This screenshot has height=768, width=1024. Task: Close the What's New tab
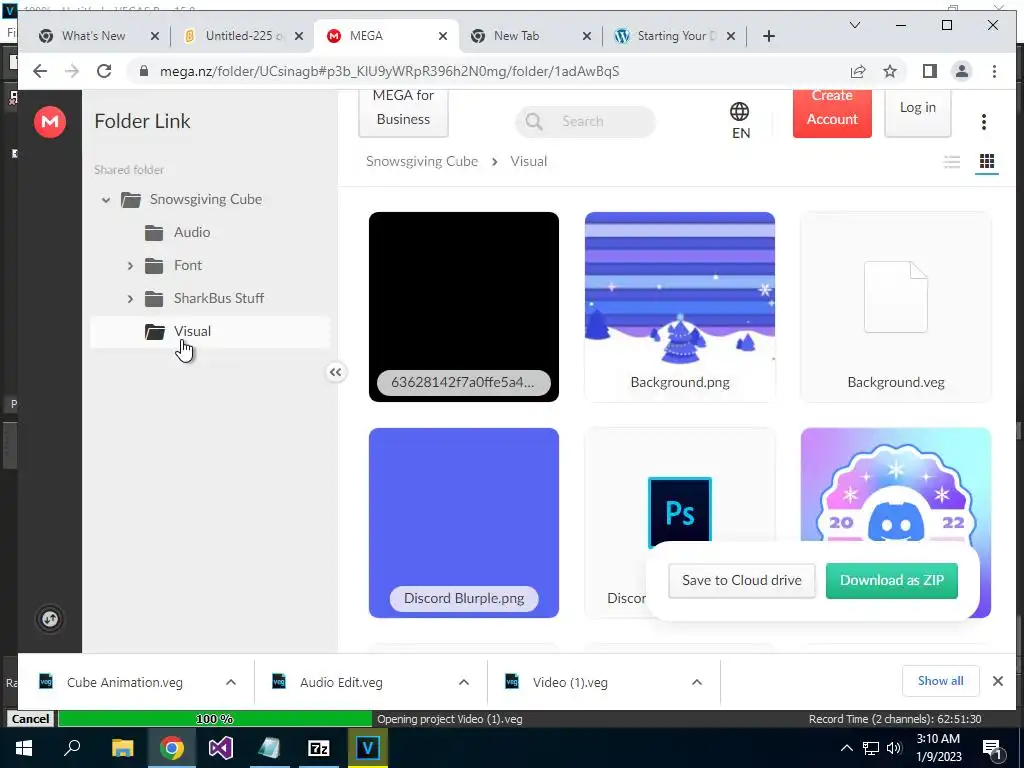[x=155, y=36]
